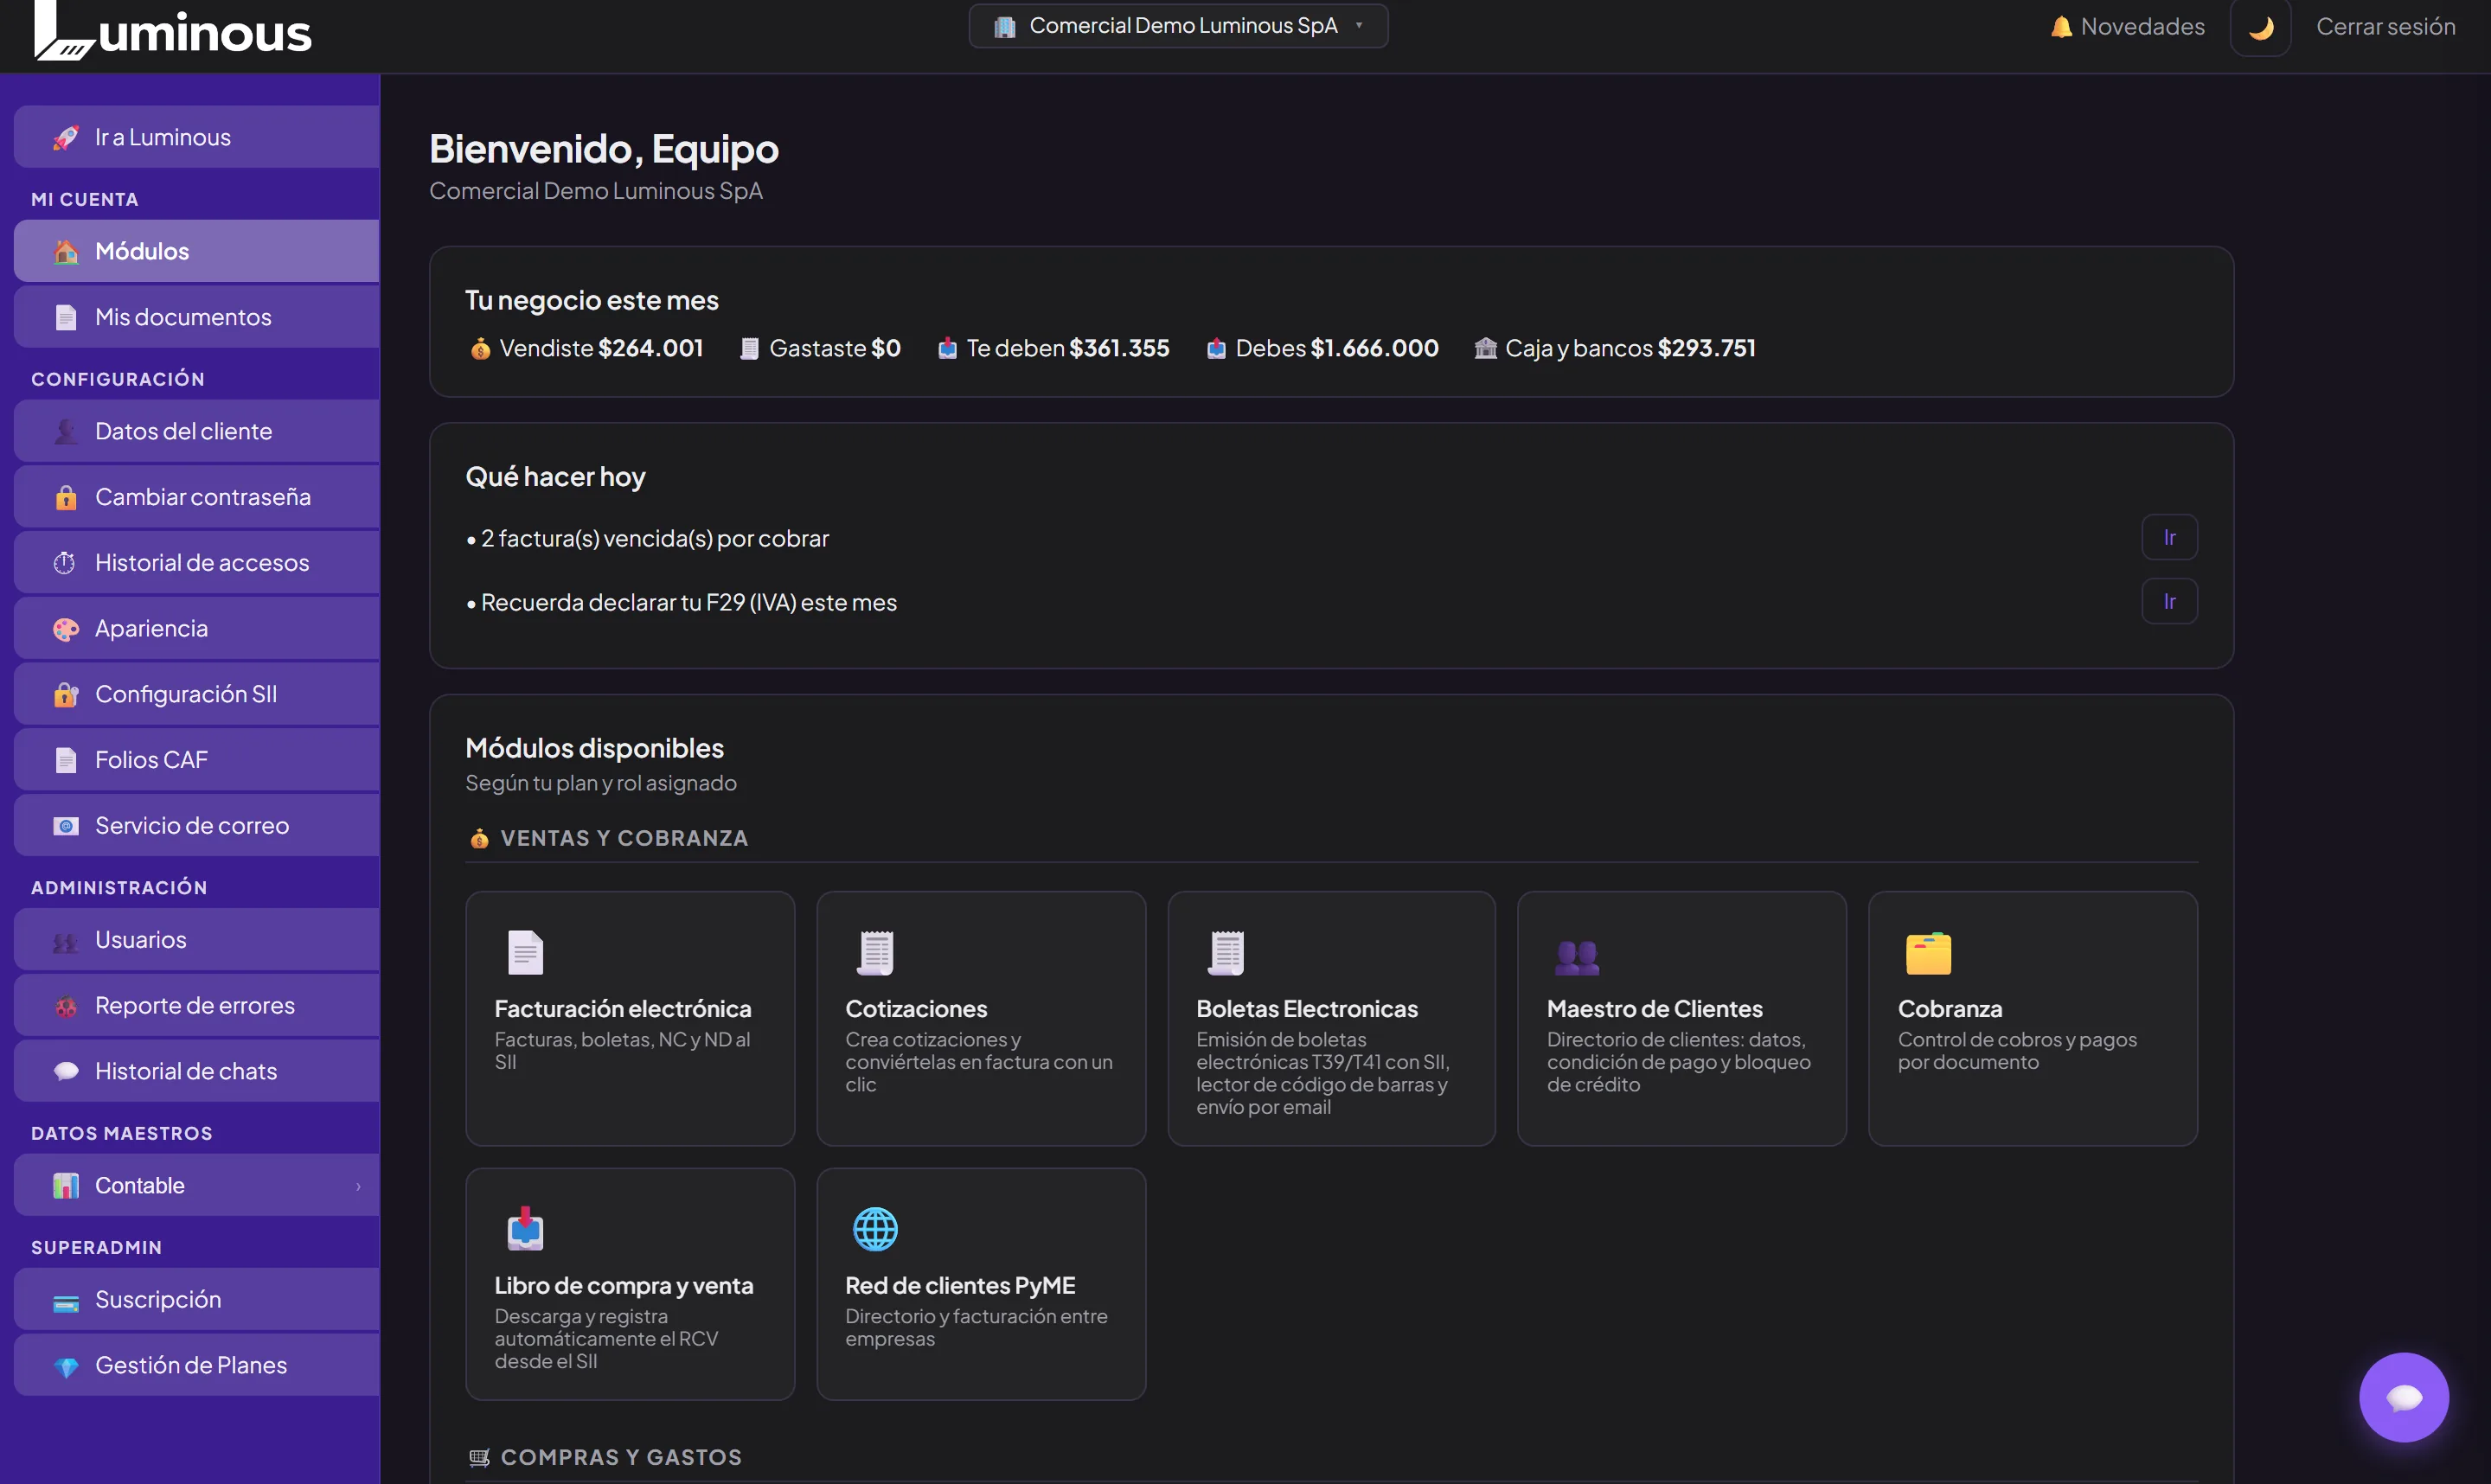Screen dimensions: 2491x1484
Task: Click the inbox icon next to Te deben
Action: pyautogui.click(x=947, y=349)
